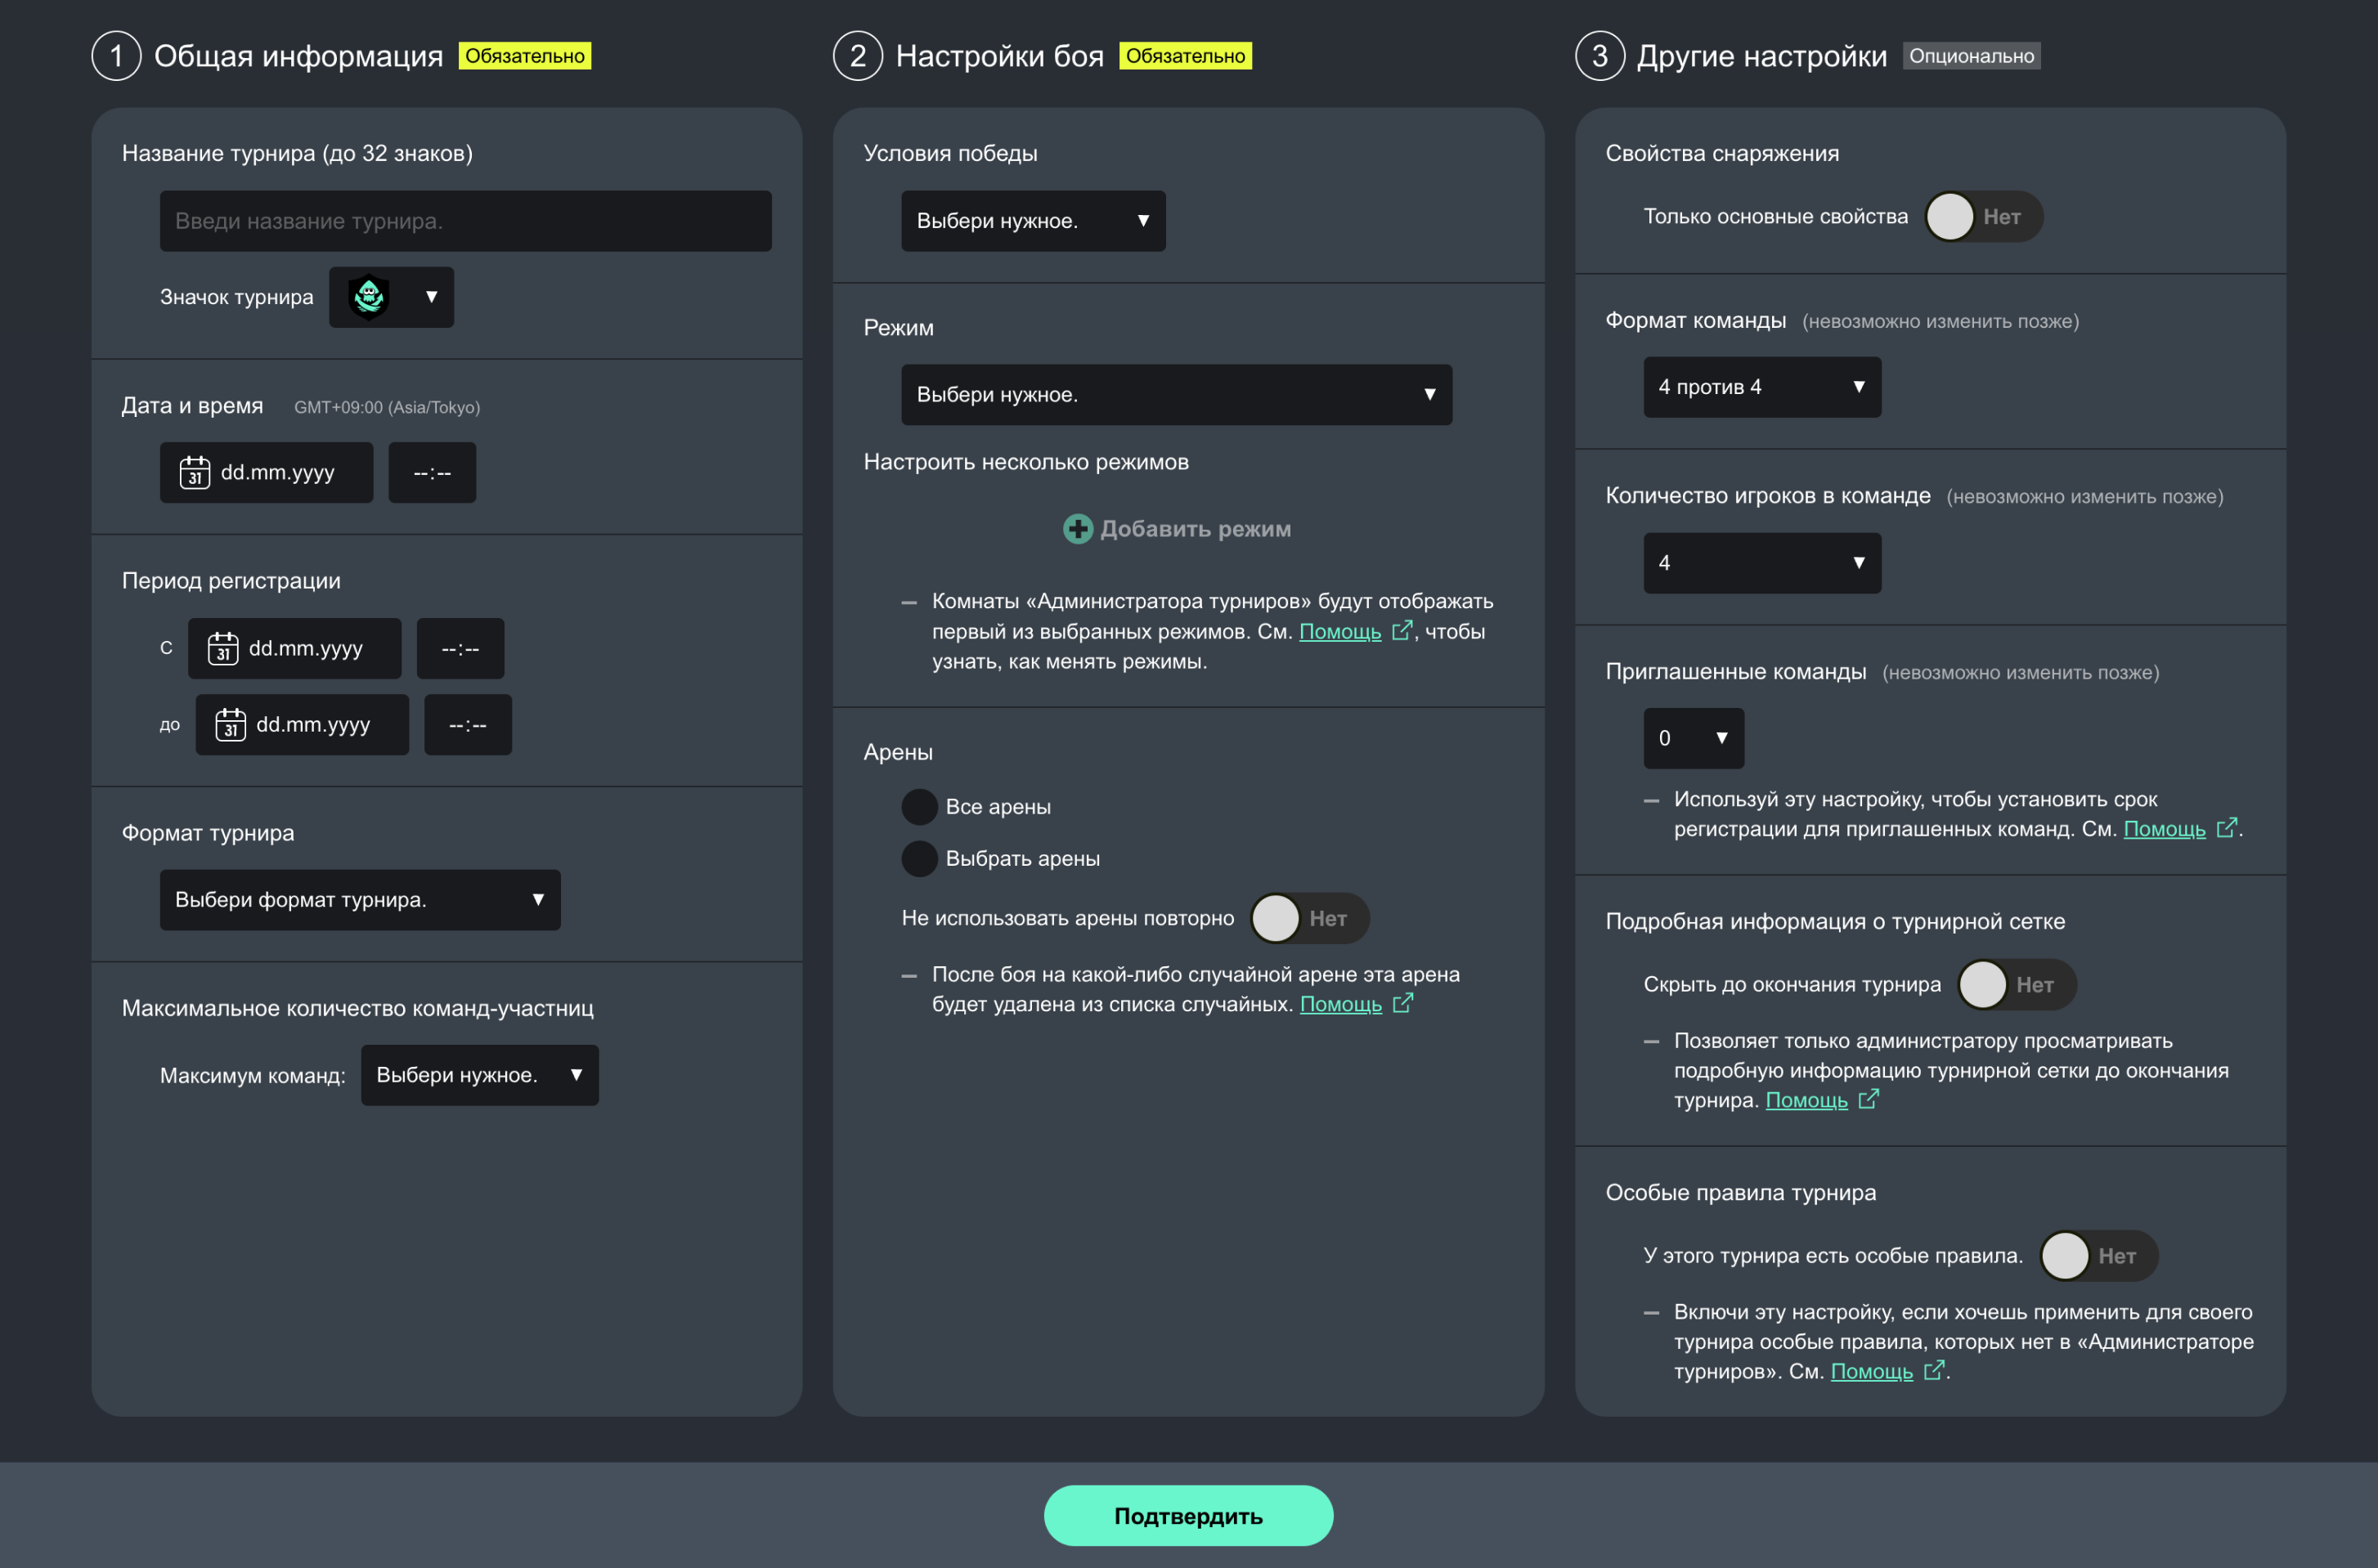This screenshot has height=1568, width=2378.
Task: Click the registration start date calendar icon
Action: (222, 648)
